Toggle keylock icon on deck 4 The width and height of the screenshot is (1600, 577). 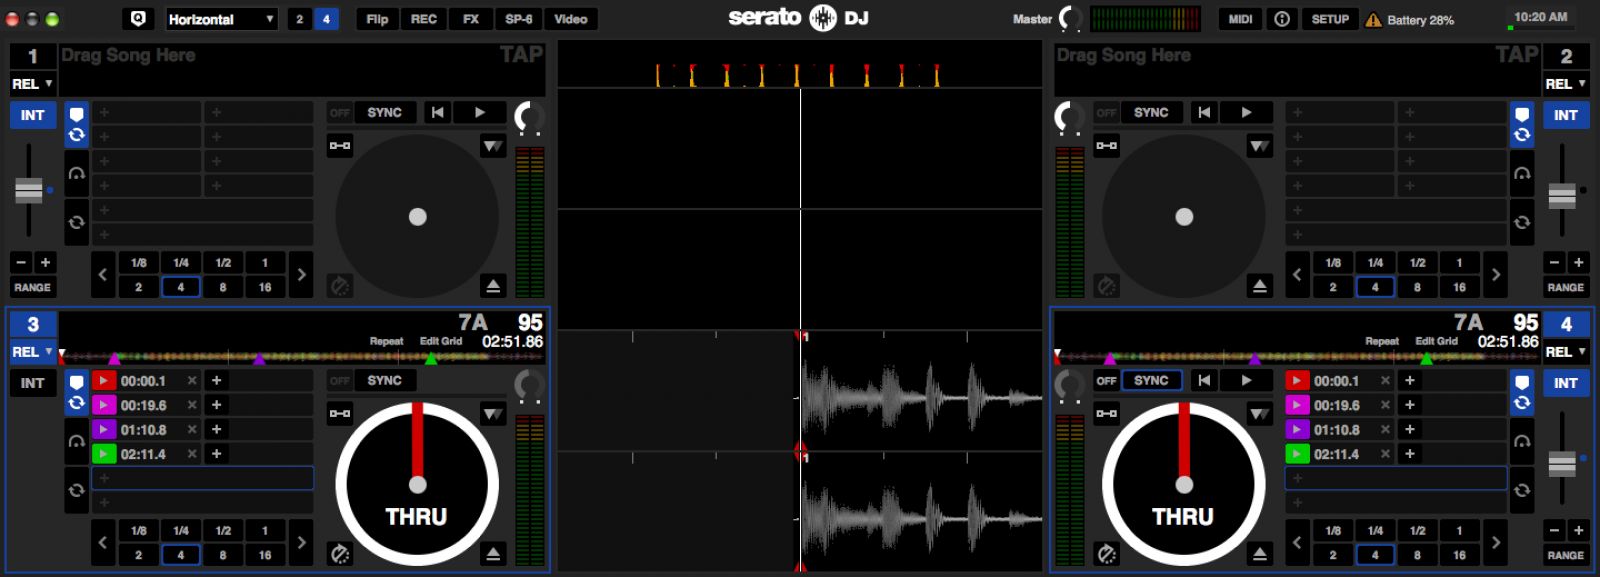pyautogui.click(x=1106, y=414)
